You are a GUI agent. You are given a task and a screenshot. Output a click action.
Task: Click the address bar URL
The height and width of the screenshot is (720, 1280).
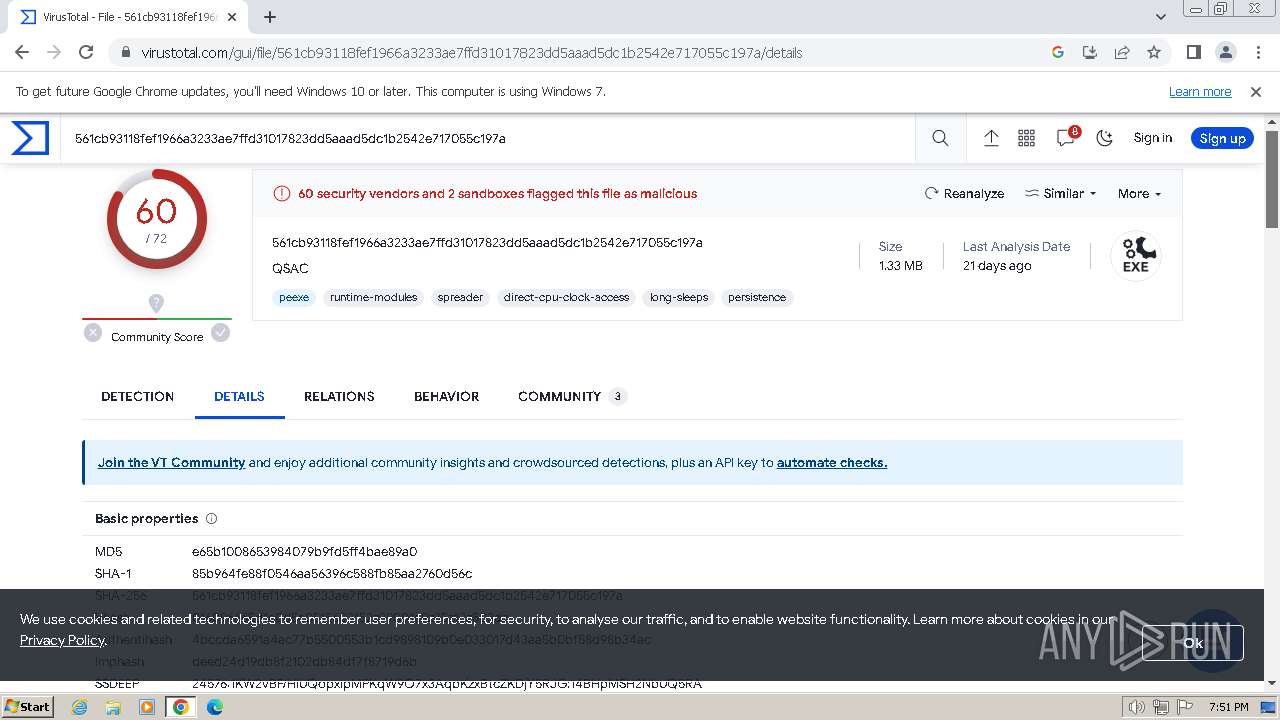tap(472, 53)
